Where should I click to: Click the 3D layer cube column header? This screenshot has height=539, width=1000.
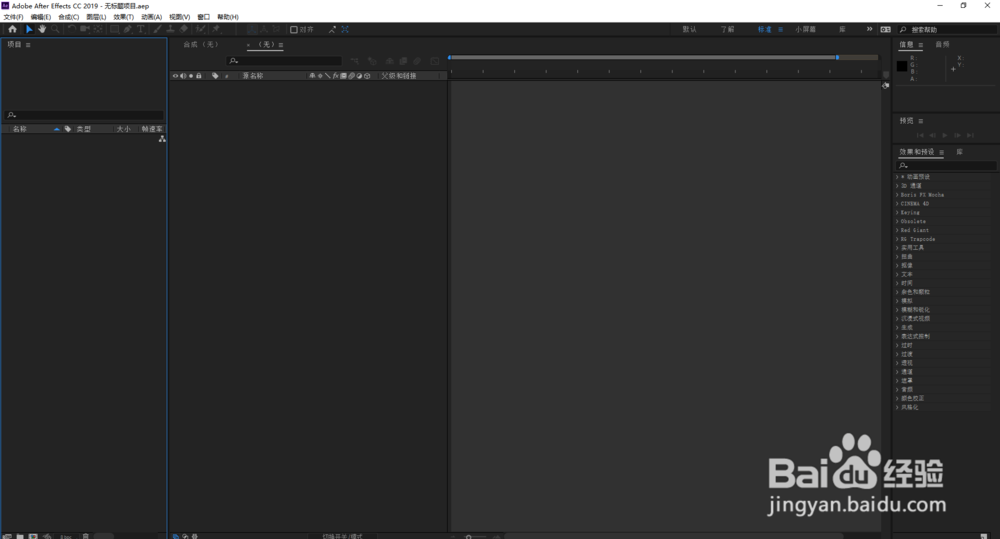point(367,76)
